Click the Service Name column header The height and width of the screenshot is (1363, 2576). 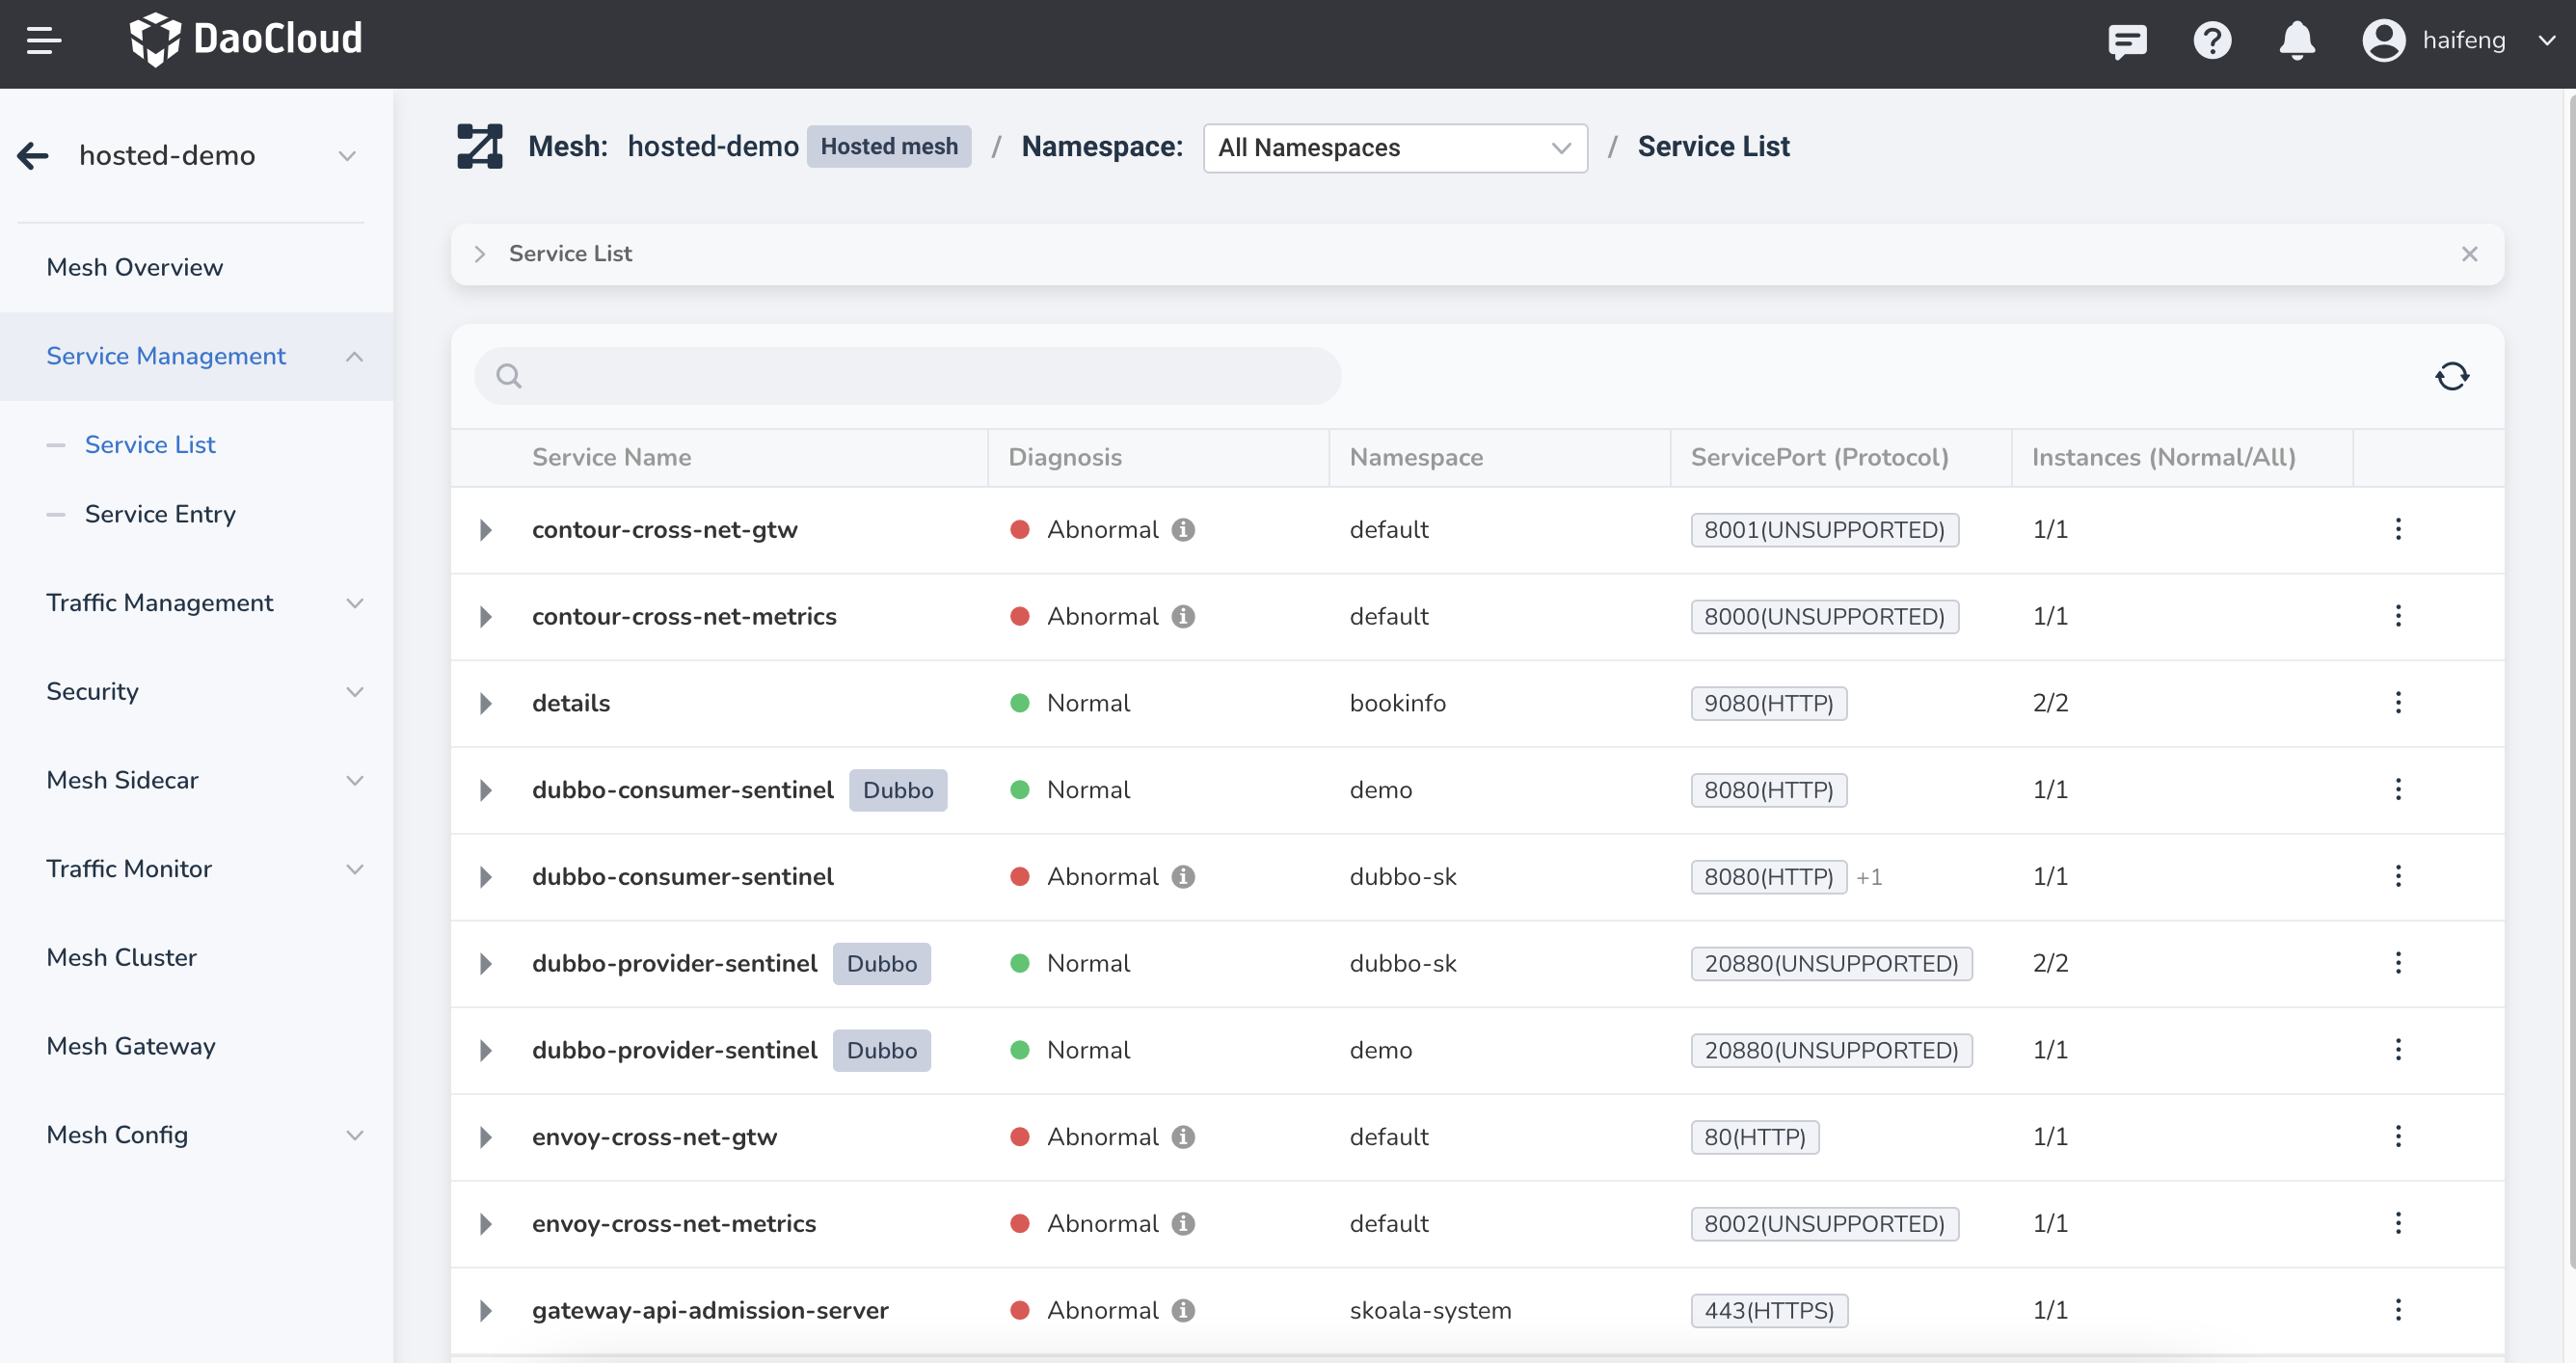[611, 458]
